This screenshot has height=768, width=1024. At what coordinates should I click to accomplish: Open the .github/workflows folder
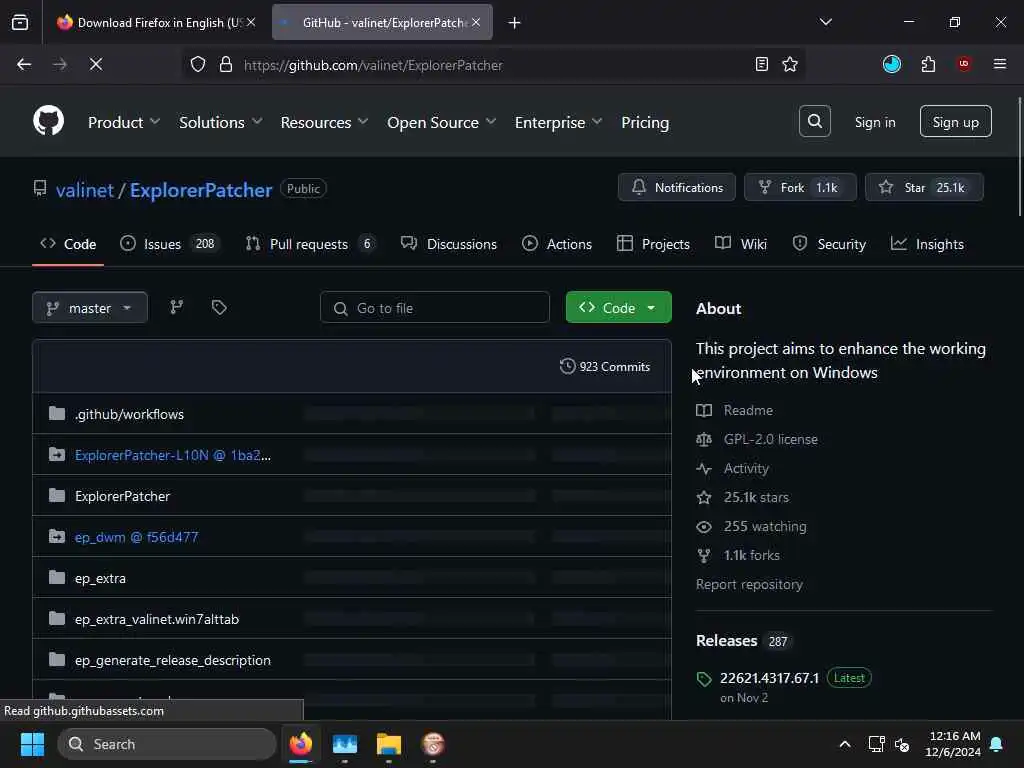click(129, 414)
